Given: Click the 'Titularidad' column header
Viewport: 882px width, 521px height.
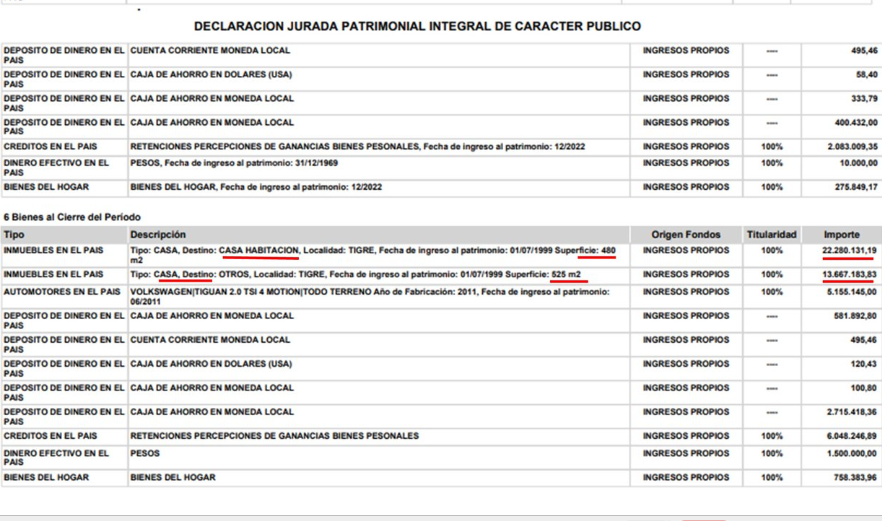Looking at the screenshot, I should [772, 235].
